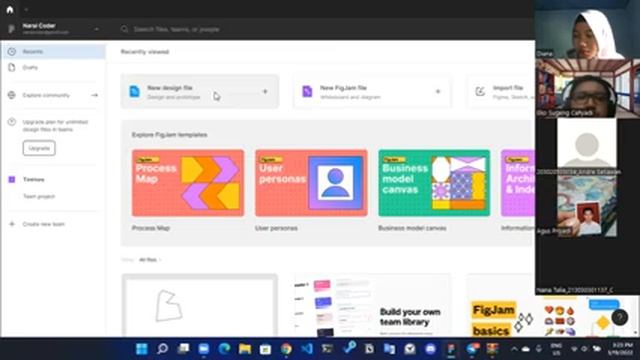Image resolution: width=640 pixels, height=360 pixels.
Task: Click the Recently viewed heading
Action: [x=144, y=52]
